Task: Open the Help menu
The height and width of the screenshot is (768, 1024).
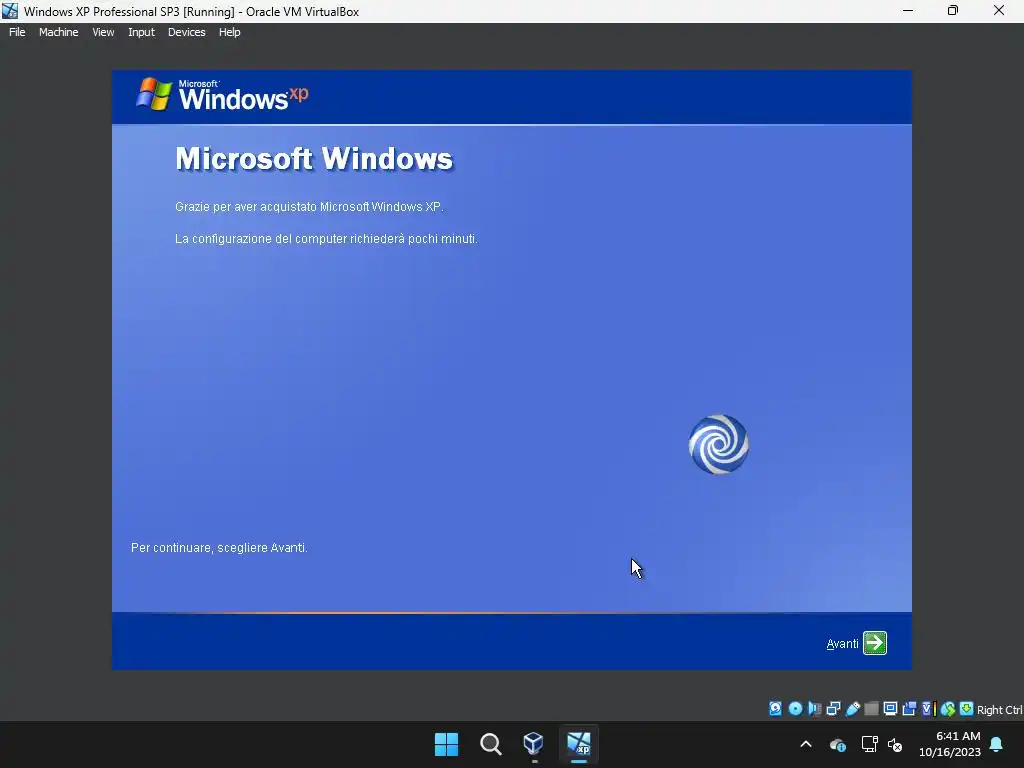Action: (230, 32)
